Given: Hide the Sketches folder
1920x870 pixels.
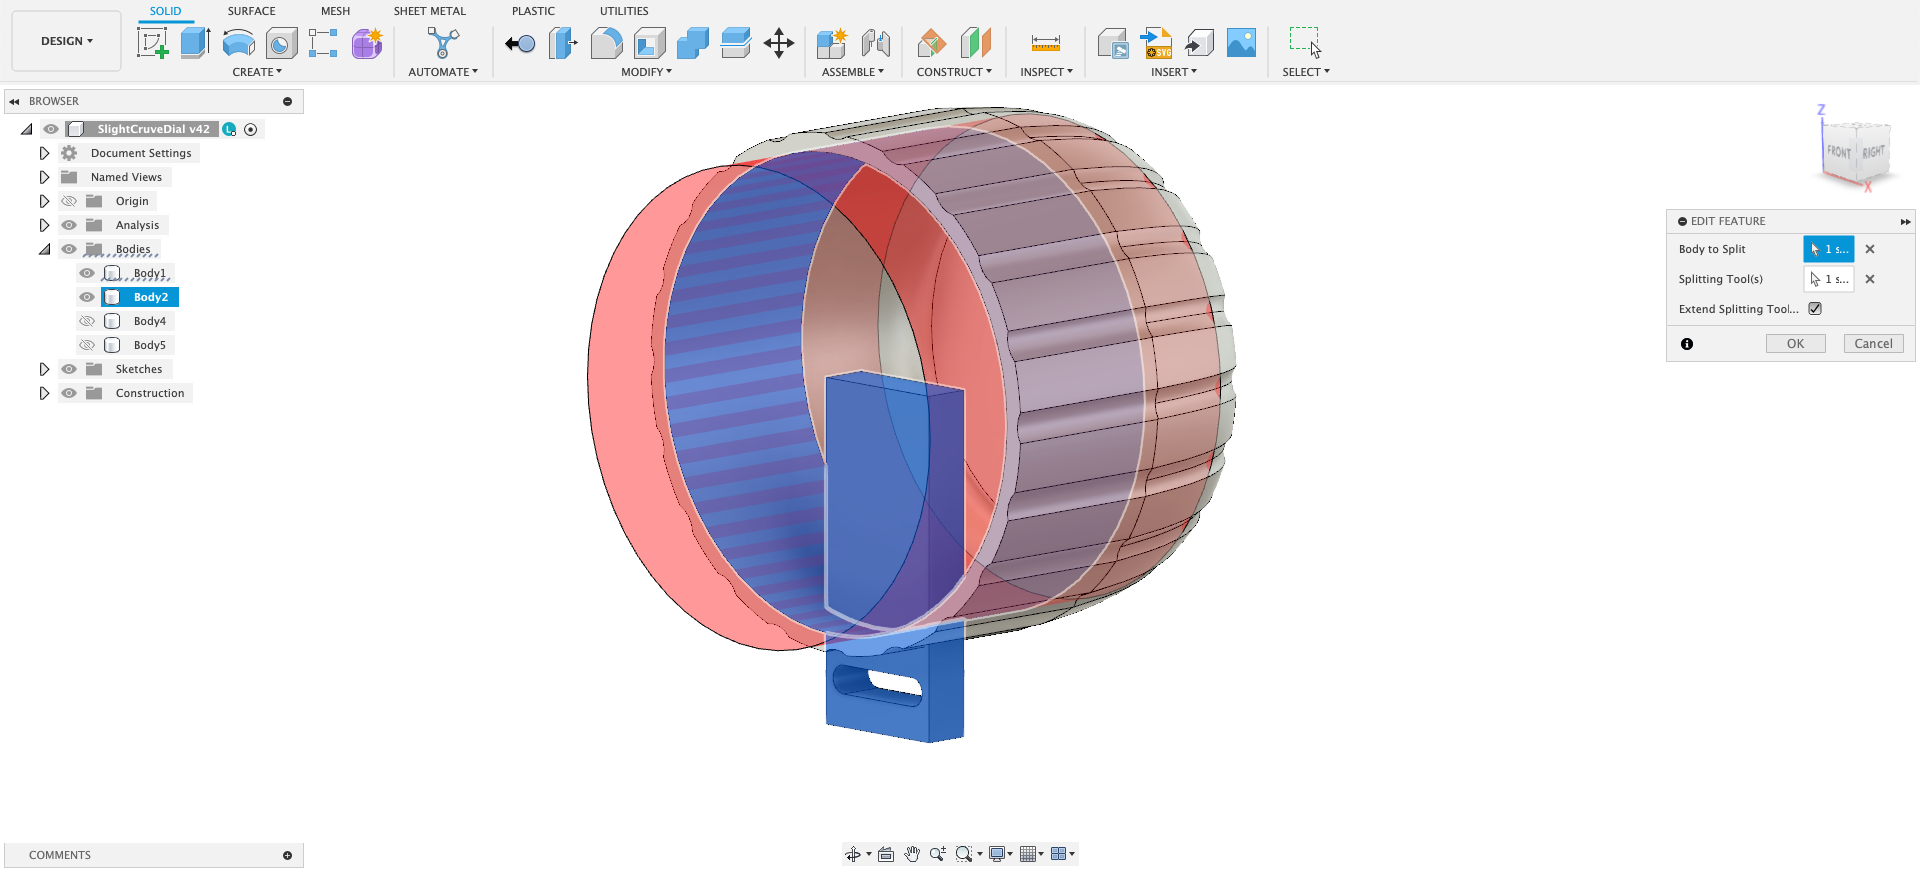Looking at the screenshot, I should pyautogui.click(x=69, y=369).
